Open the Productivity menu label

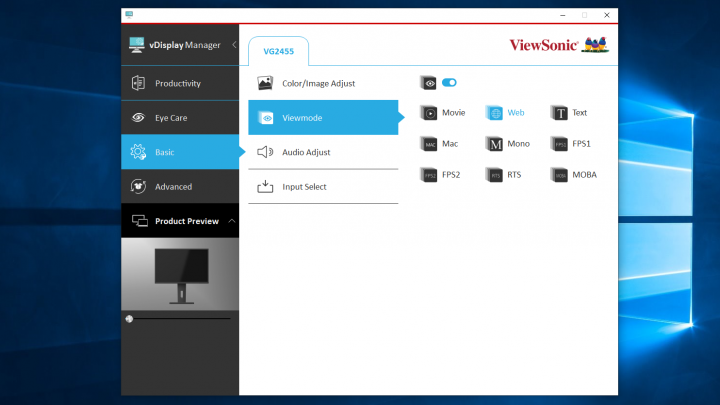click(x=178, y=83)
